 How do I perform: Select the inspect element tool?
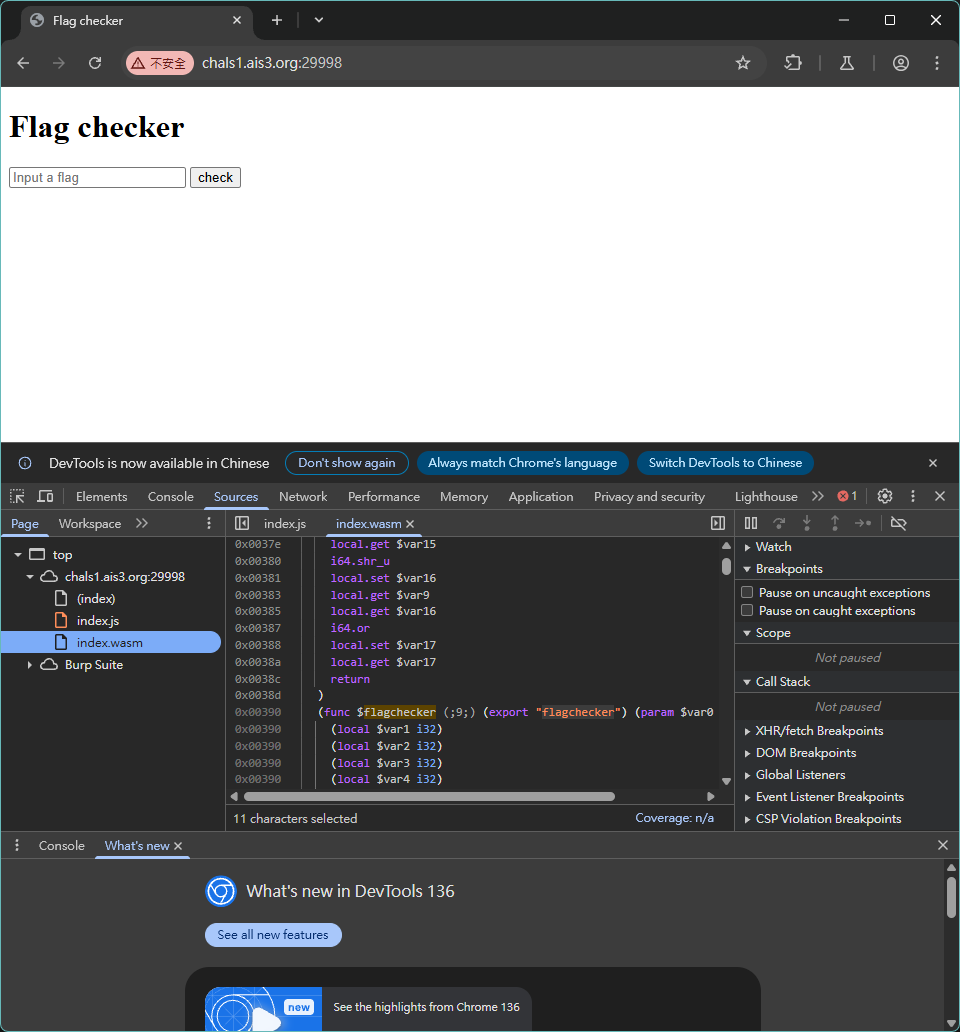coord(16,496)
